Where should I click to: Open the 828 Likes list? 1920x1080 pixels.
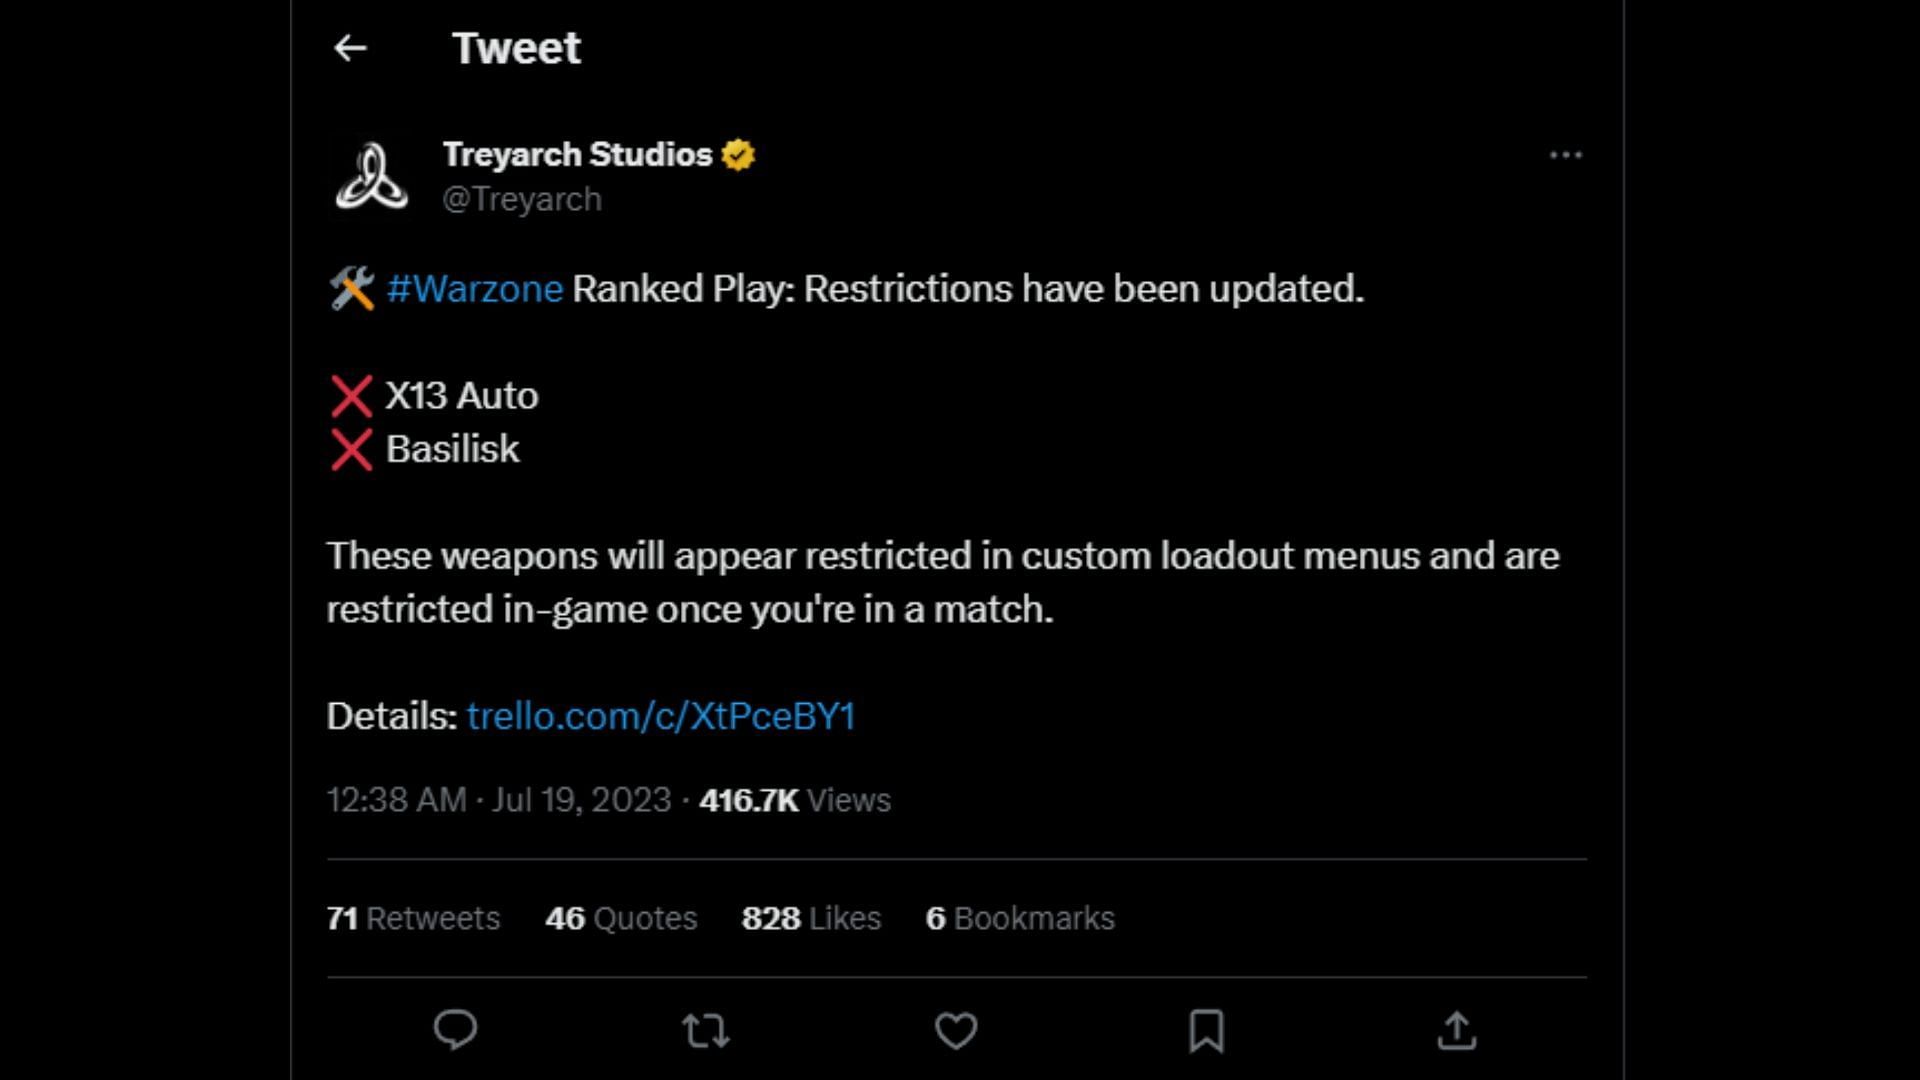click(811, 918)
